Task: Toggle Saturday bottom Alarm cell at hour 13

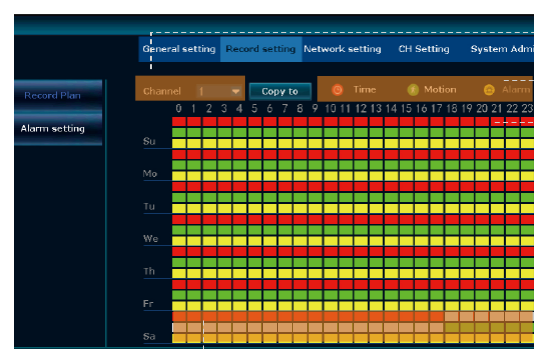Action: tap(376, 338)
